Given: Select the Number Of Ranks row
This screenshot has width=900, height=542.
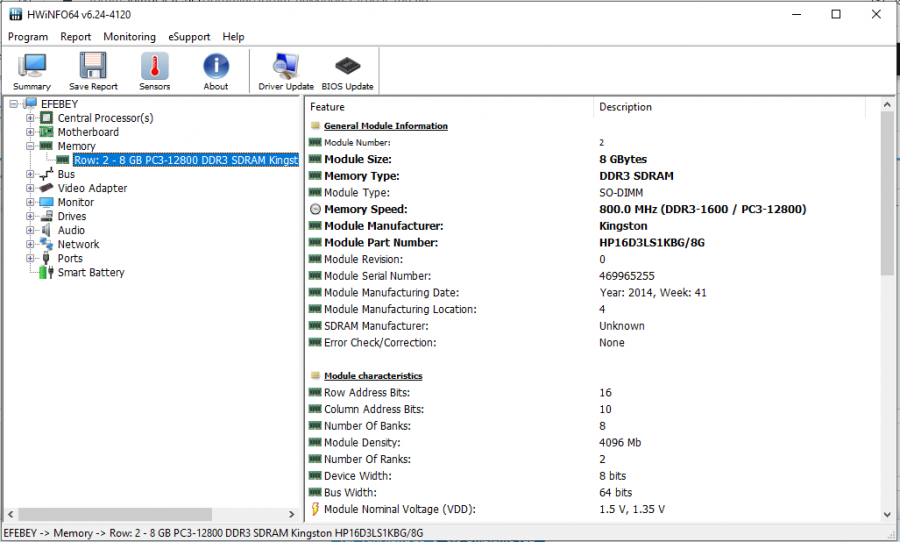Looking at the screenshot, I should pos(585,459).
